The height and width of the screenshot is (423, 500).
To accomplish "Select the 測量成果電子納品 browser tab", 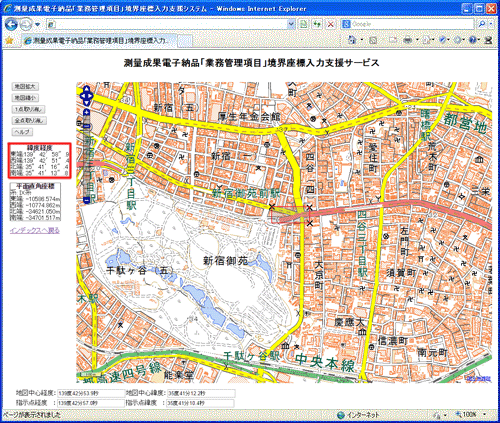I will [x=99, y=40].
